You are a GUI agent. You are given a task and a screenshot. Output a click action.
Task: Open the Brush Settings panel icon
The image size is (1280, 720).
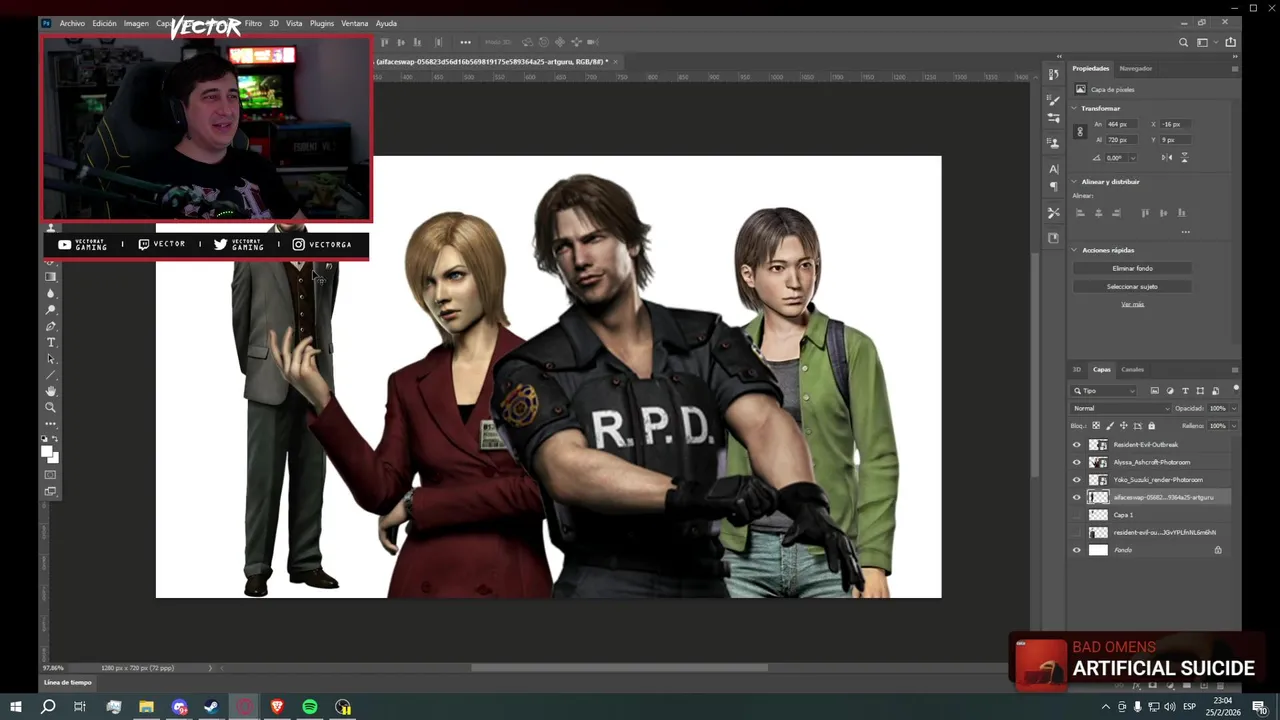[1053, 118]
